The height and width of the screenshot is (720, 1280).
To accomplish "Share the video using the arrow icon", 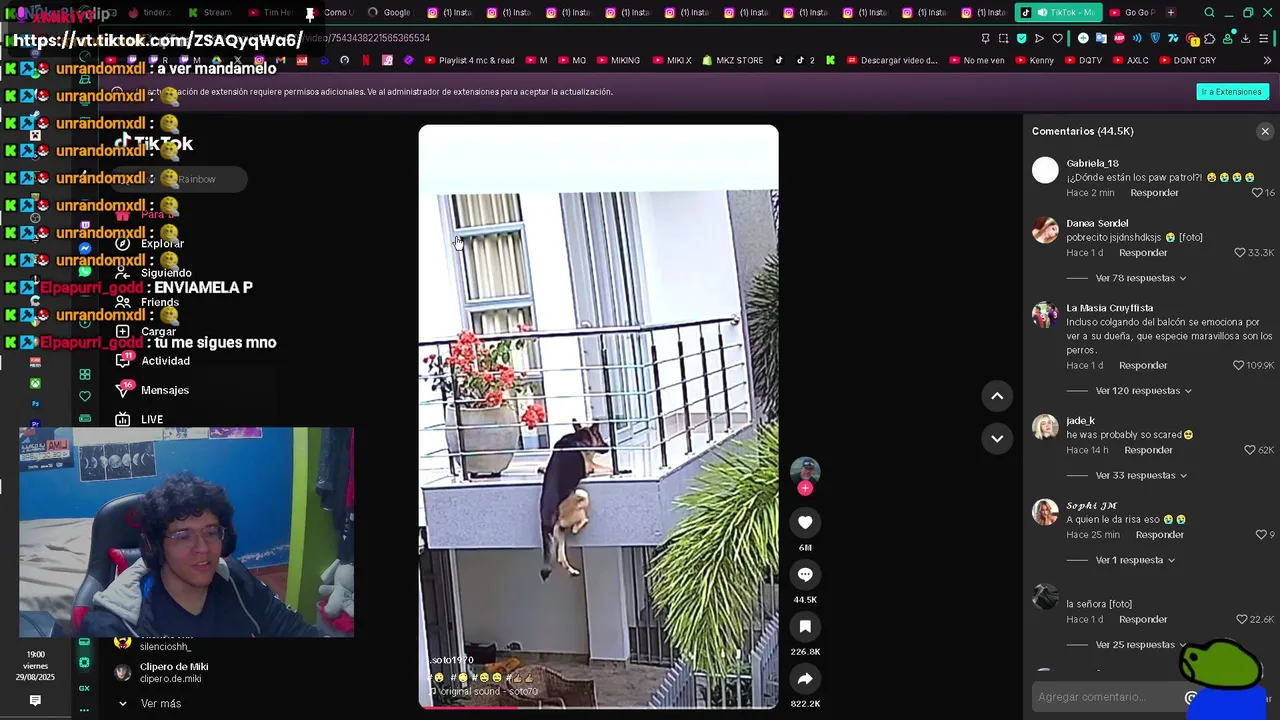I will [x=805, y=678].
